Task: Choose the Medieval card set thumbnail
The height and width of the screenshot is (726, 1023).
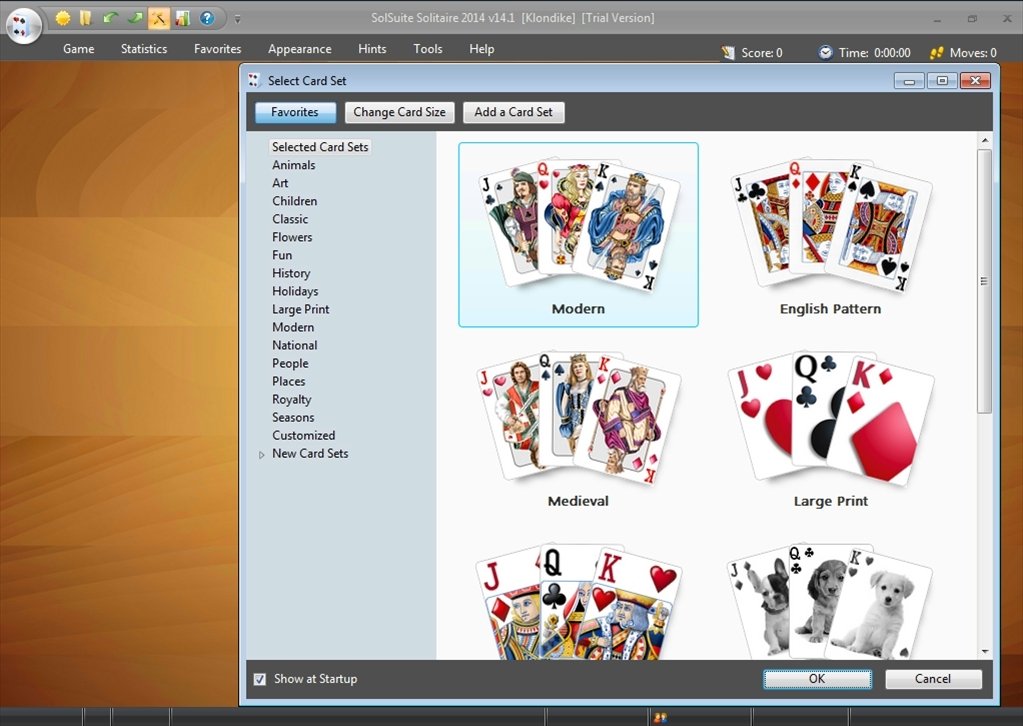Action: (x=578, y=427)
